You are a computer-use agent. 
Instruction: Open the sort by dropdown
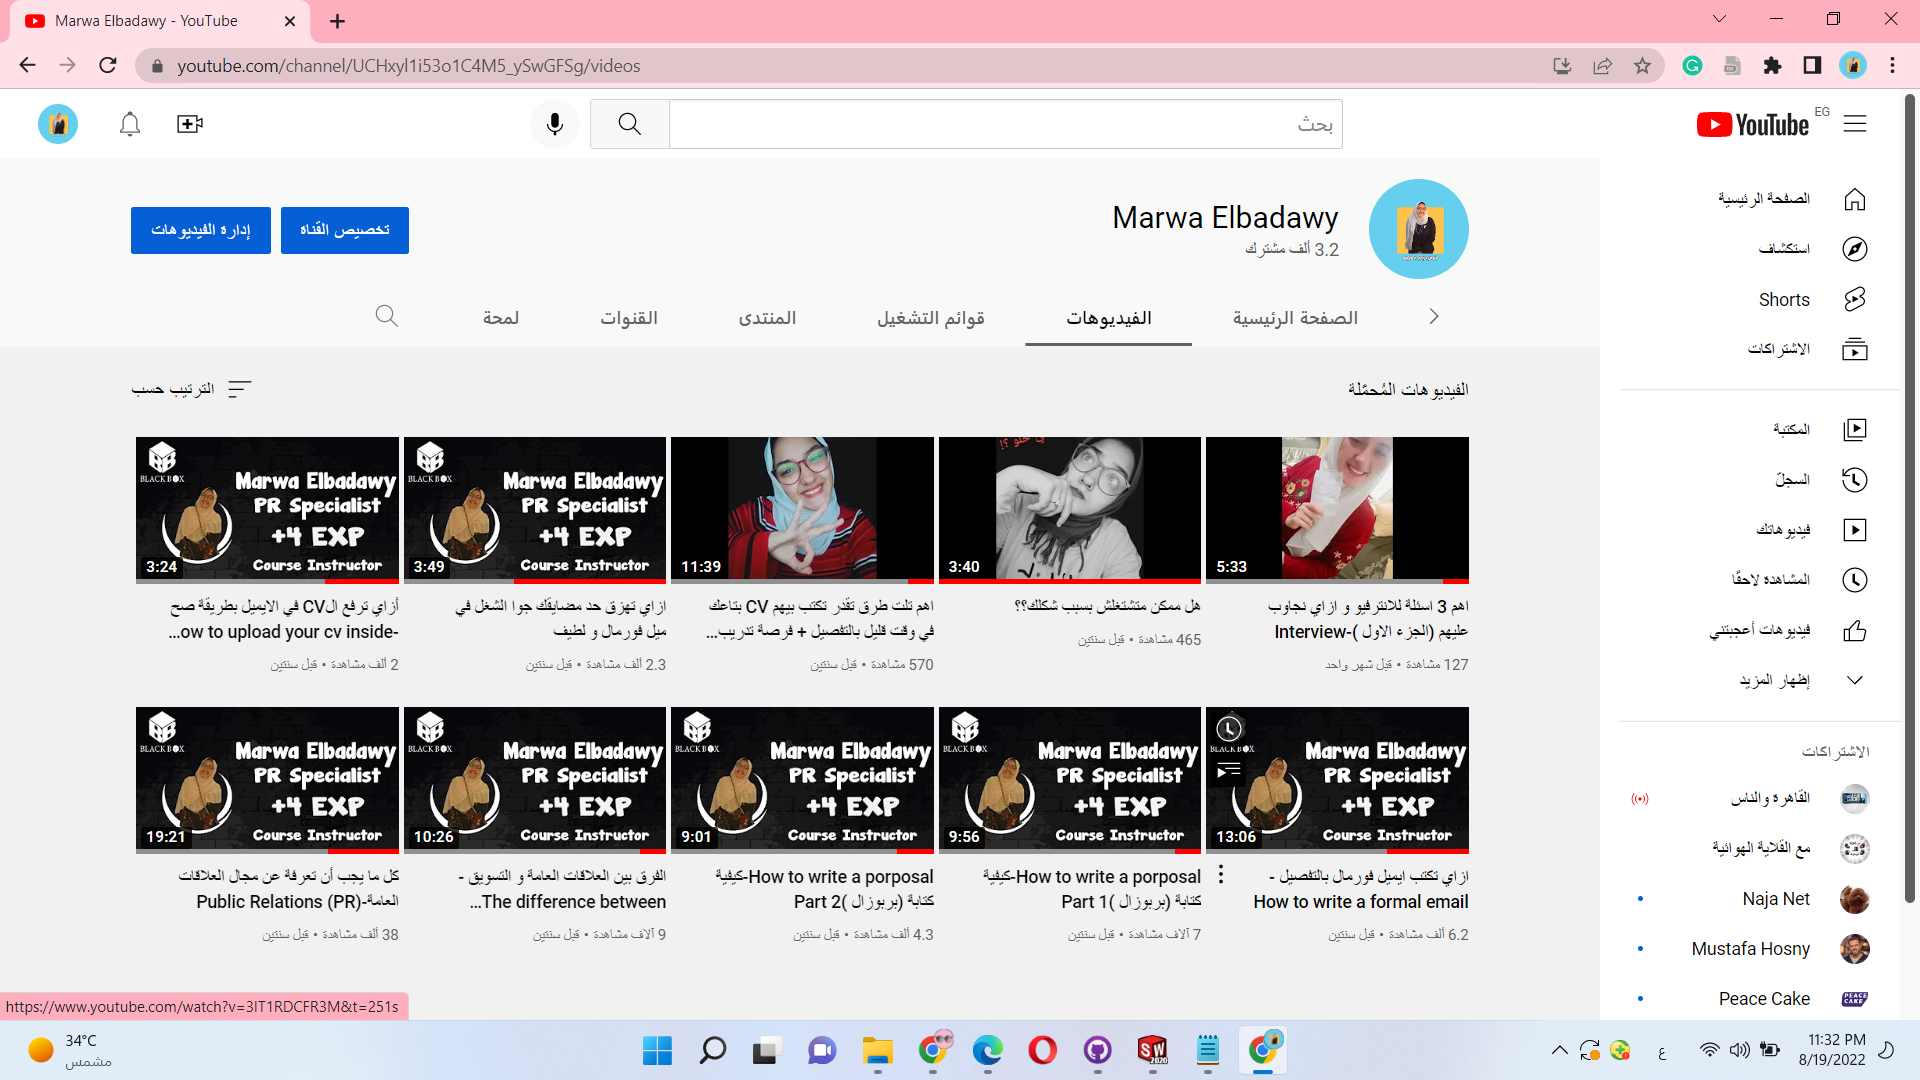coord(192,389)
